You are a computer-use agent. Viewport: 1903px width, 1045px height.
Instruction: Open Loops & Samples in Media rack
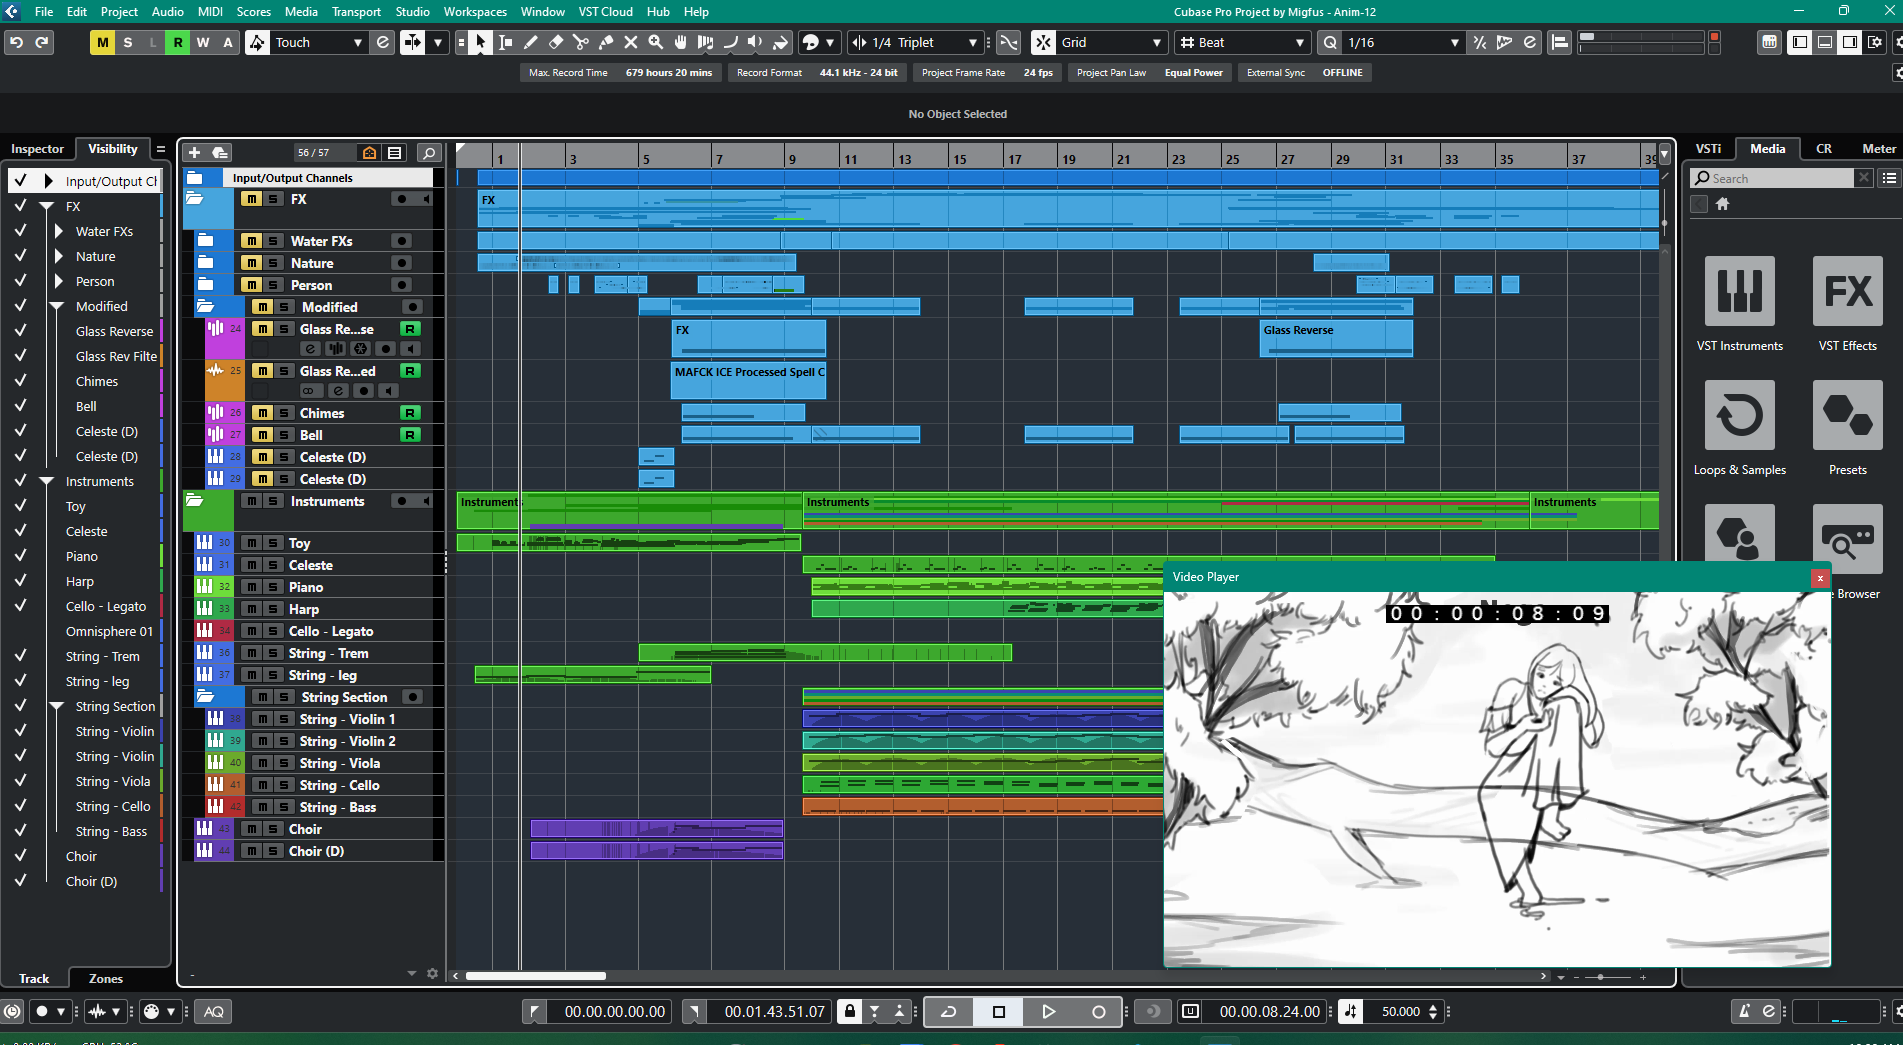[1740, 428]
